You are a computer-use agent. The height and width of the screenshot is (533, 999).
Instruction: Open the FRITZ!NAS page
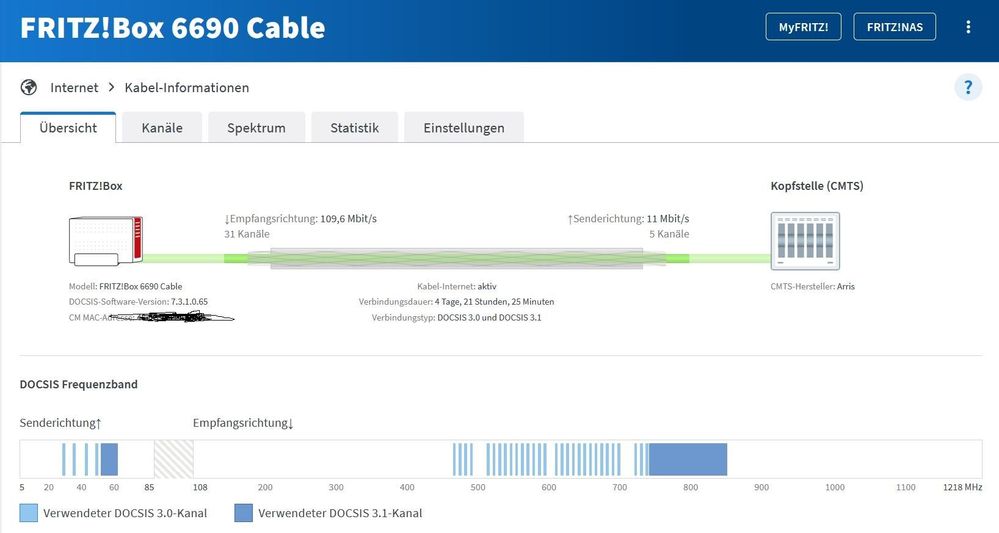pos(894,27)
